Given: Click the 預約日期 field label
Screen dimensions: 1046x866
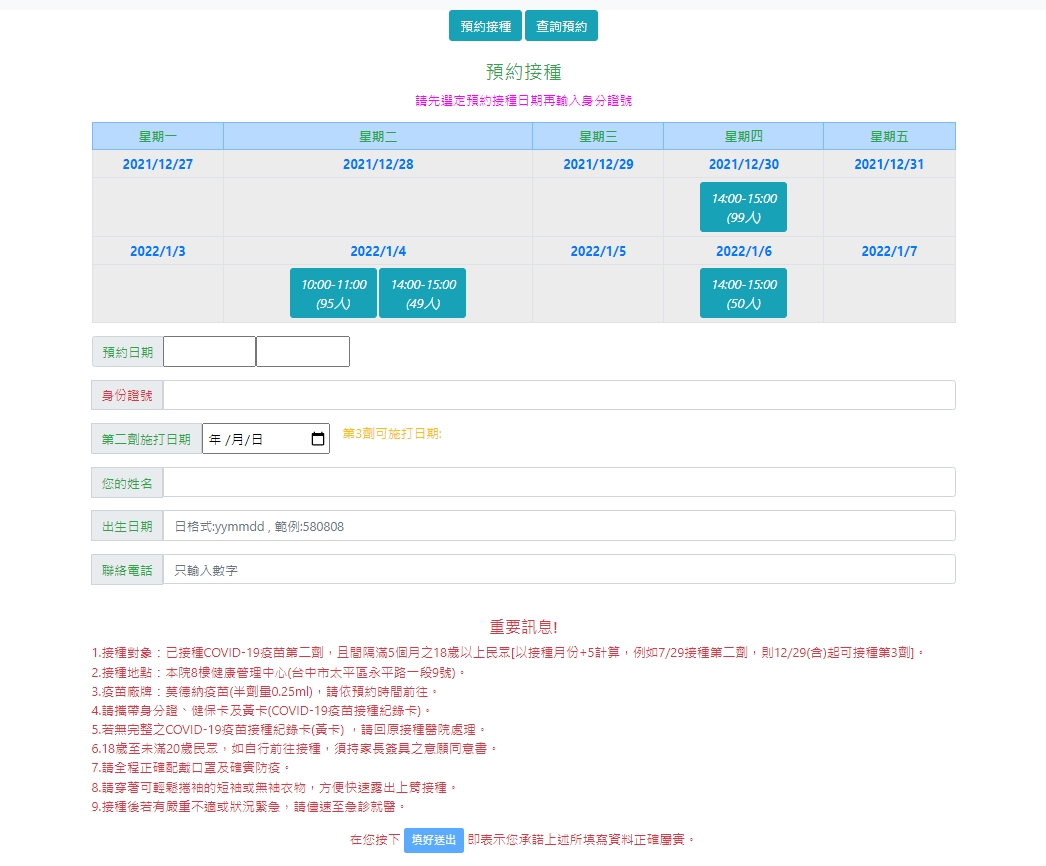Looking at the screenshot, I should pos(127,352).
